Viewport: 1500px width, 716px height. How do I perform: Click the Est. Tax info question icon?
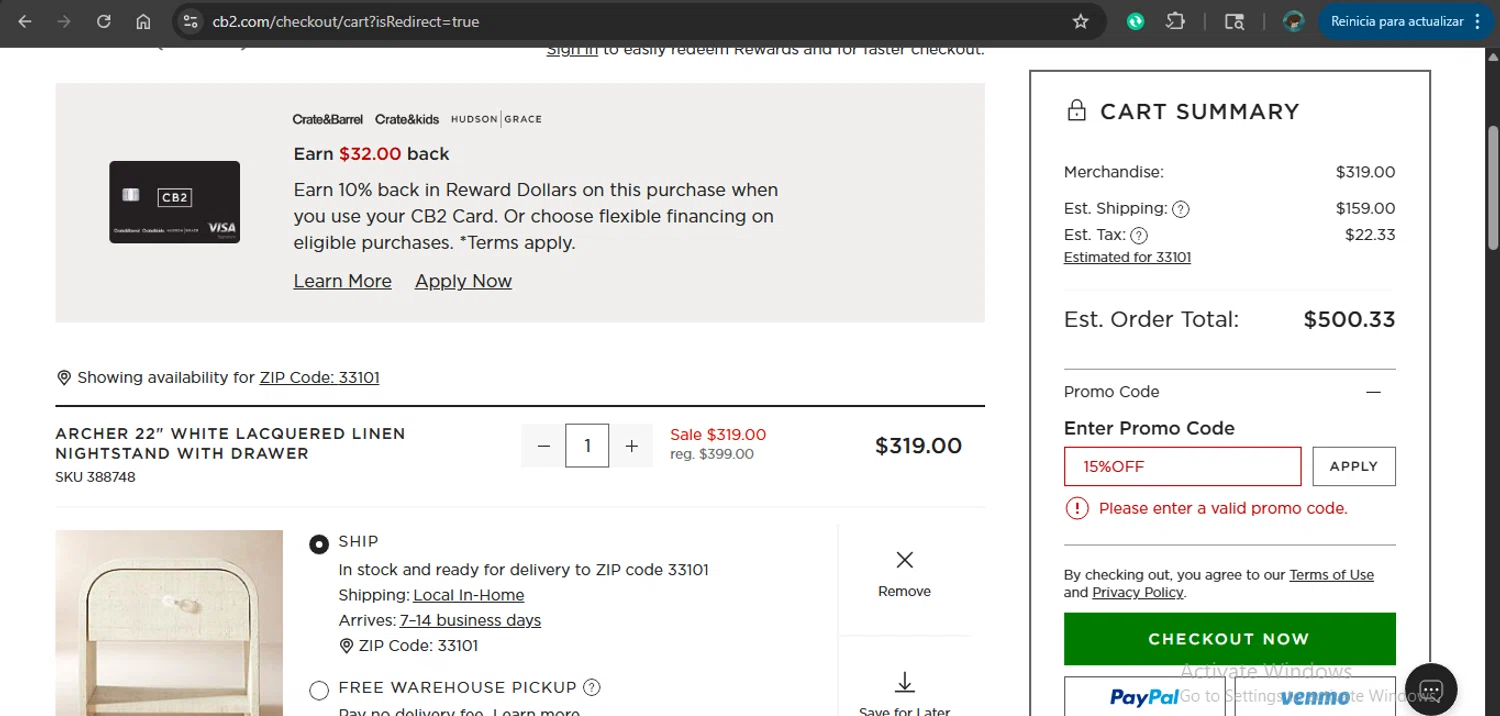tap(1138, 236)
